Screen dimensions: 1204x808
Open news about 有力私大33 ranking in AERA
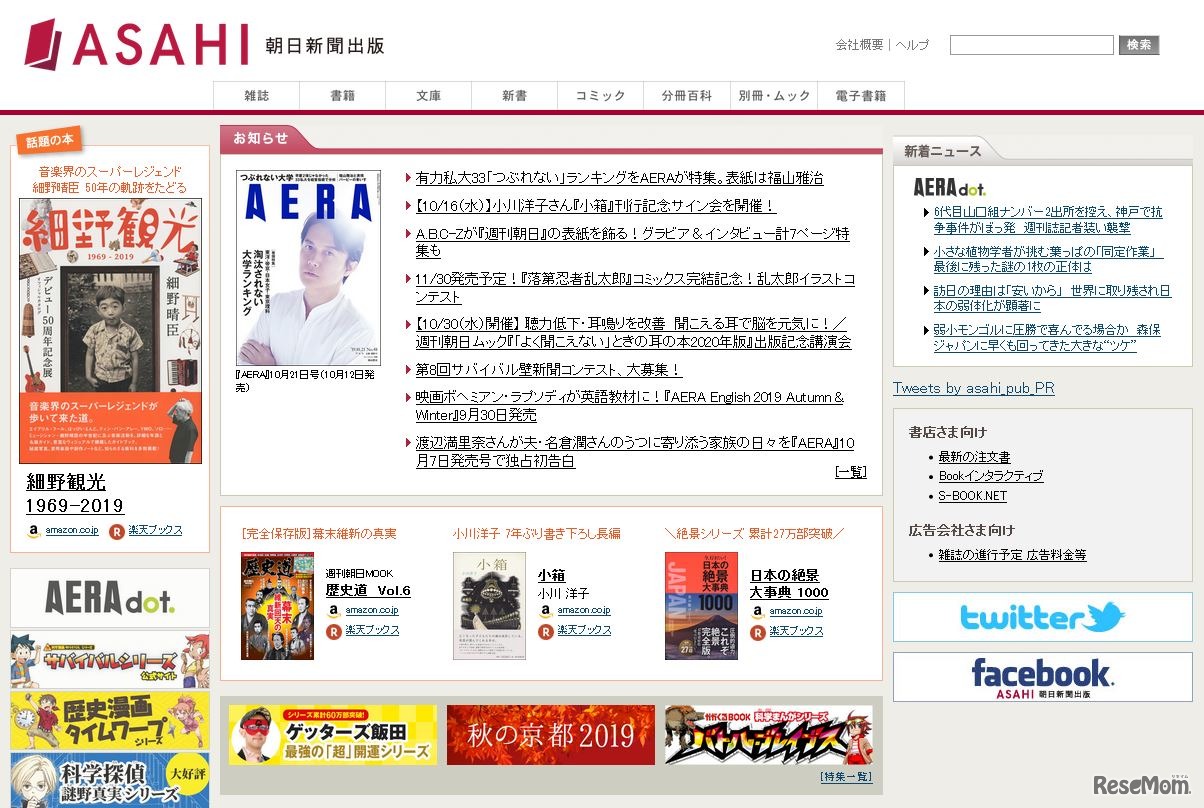click(x=619, y=178)
